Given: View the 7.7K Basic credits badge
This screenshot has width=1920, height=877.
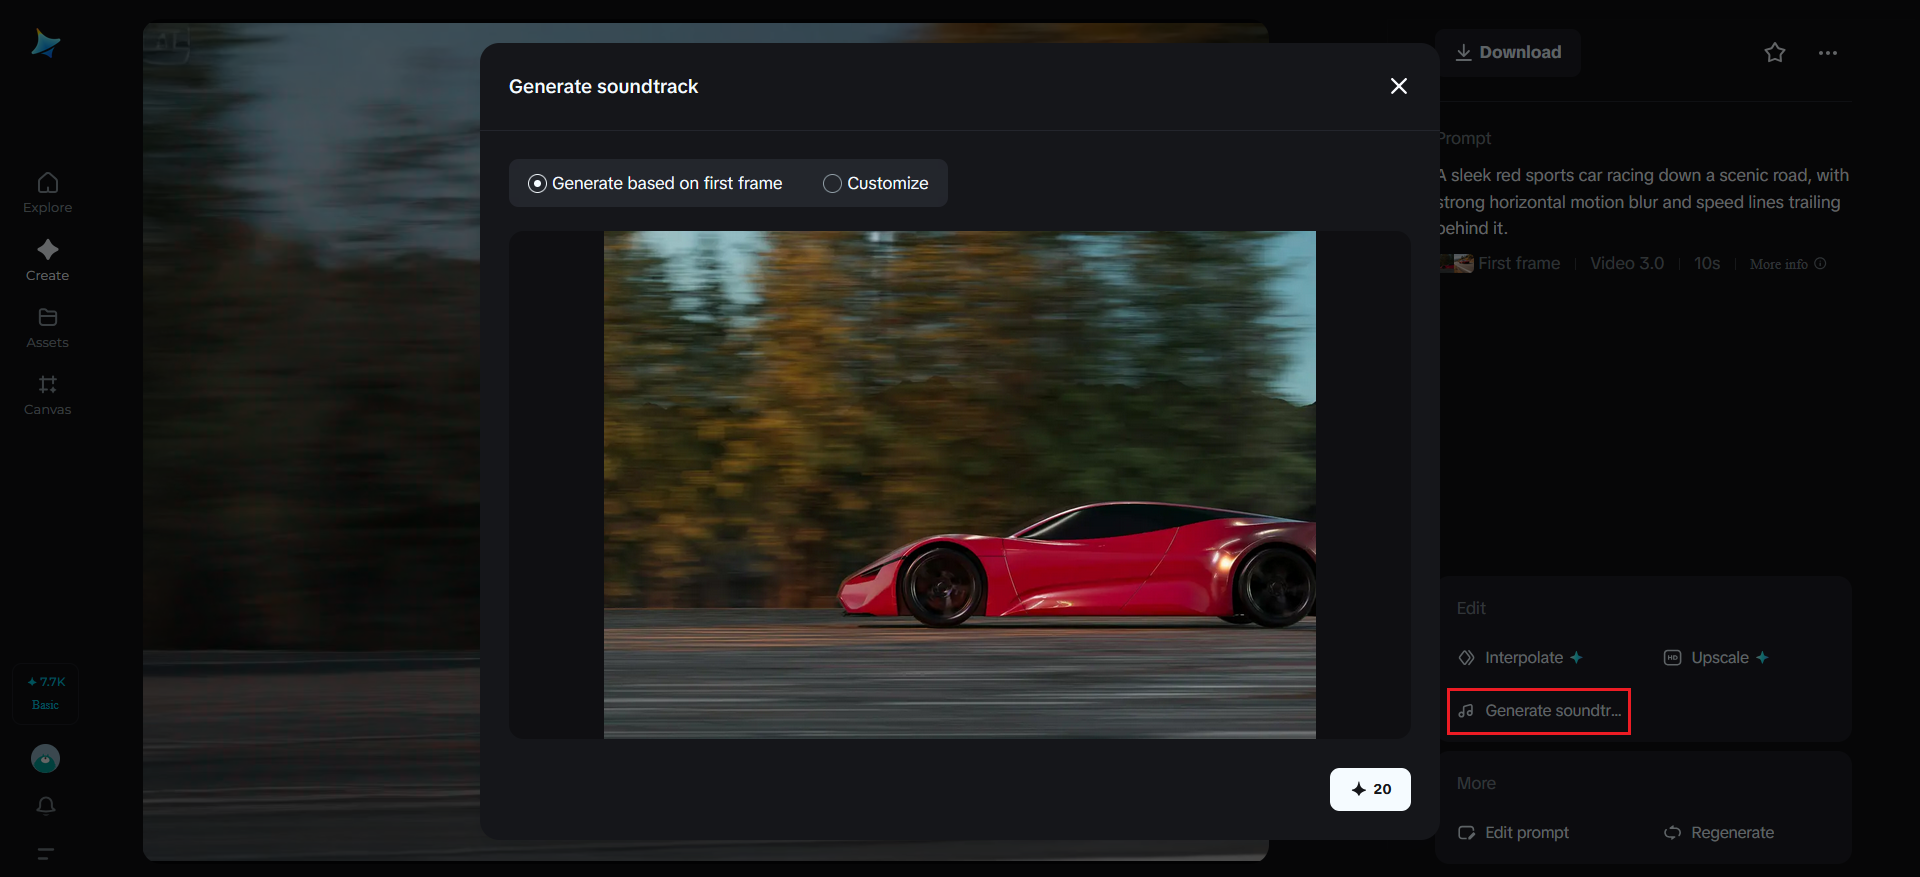Looking at the screenshot, I should (46, 693).
